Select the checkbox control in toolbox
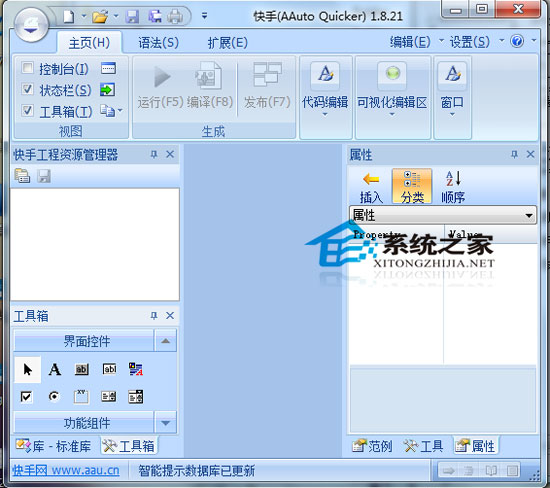This screenshot has width=550, height=488. pos(27,397)
